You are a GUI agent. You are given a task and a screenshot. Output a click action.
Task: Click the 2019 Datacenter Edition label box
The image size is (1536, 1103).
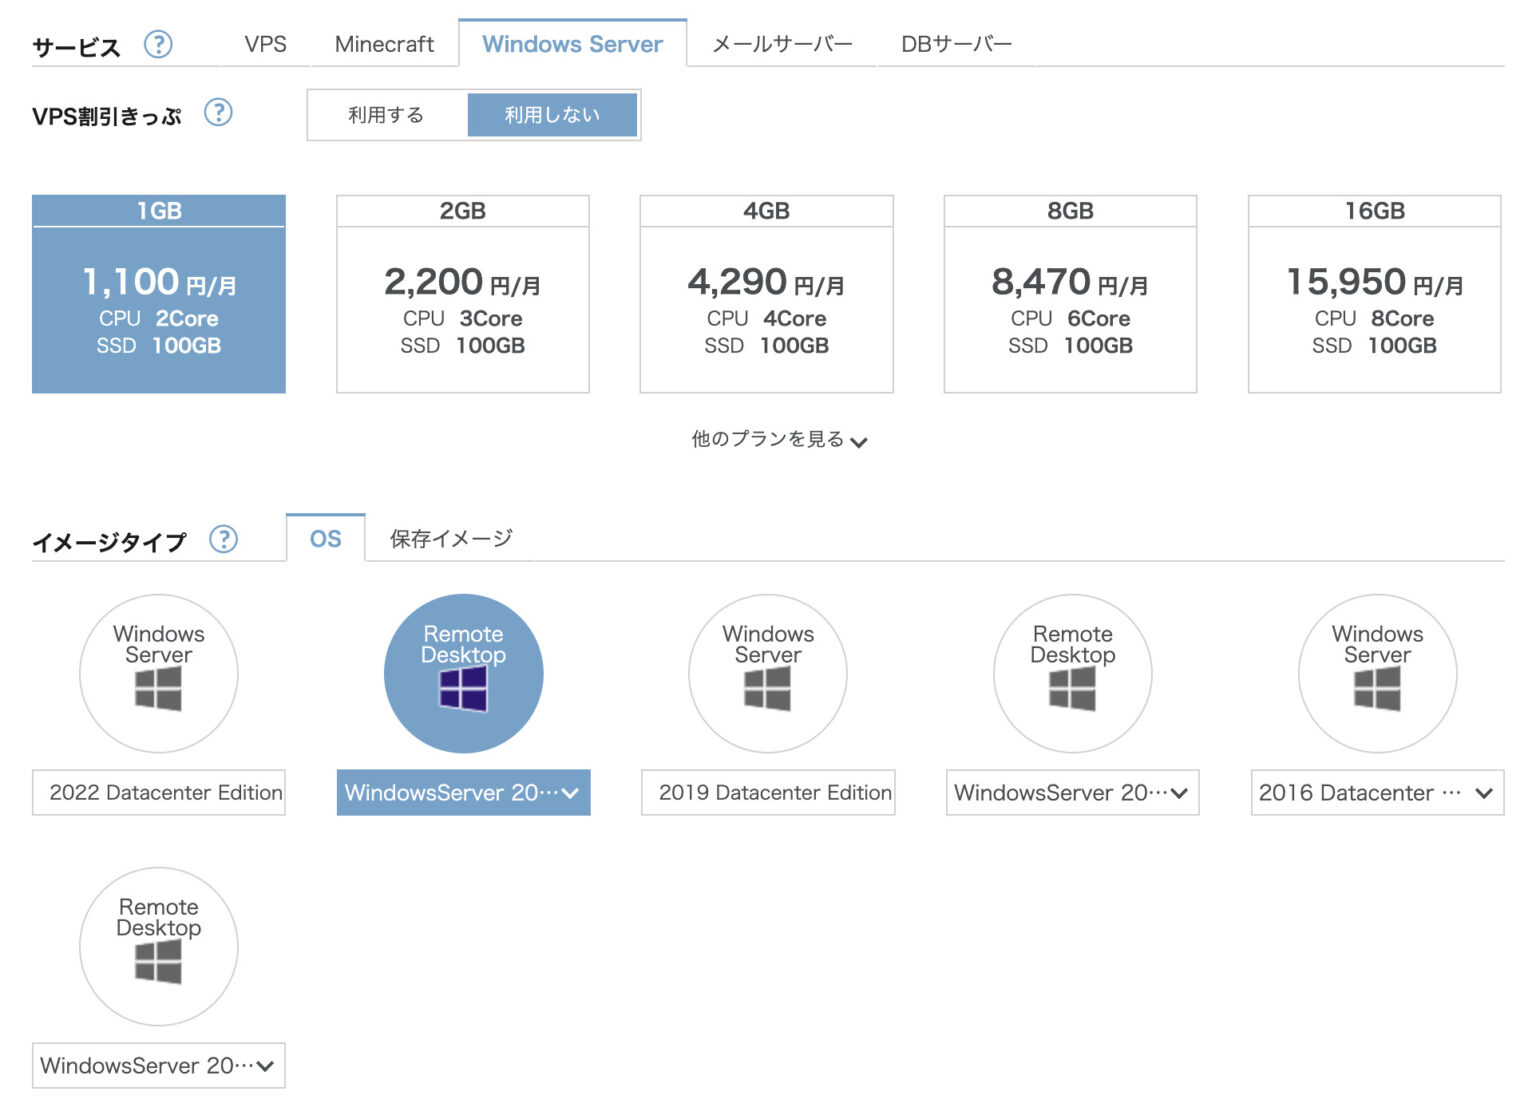pos(768,792)
